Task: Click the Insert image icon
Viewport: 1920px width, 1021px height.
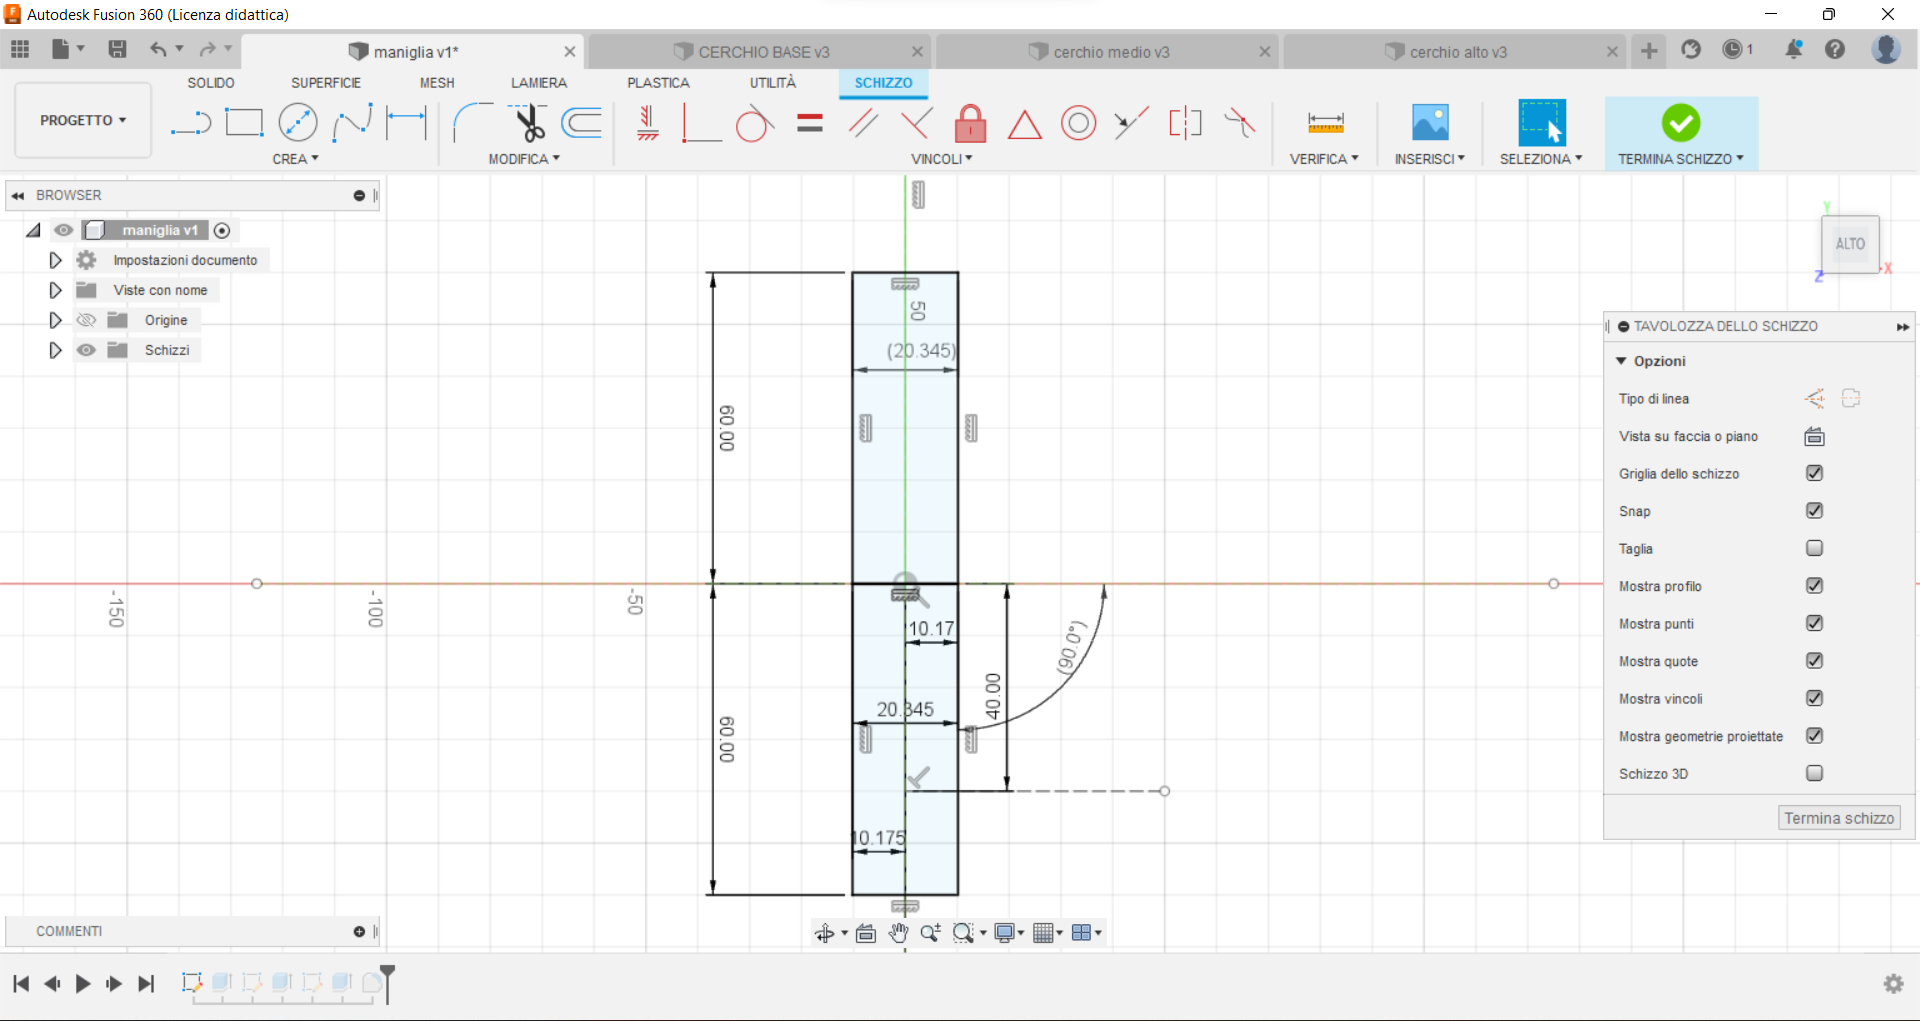Action: 1429,123
